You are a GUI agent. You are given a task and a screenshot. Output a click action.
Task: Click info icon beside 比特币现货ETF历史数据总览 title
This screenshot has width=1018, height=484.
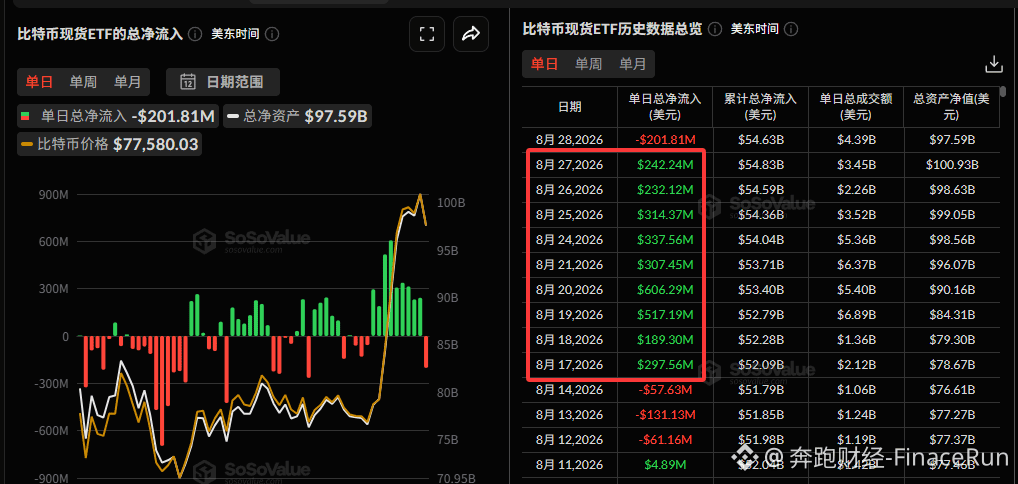pyautogui.click(x=715, y=29)
